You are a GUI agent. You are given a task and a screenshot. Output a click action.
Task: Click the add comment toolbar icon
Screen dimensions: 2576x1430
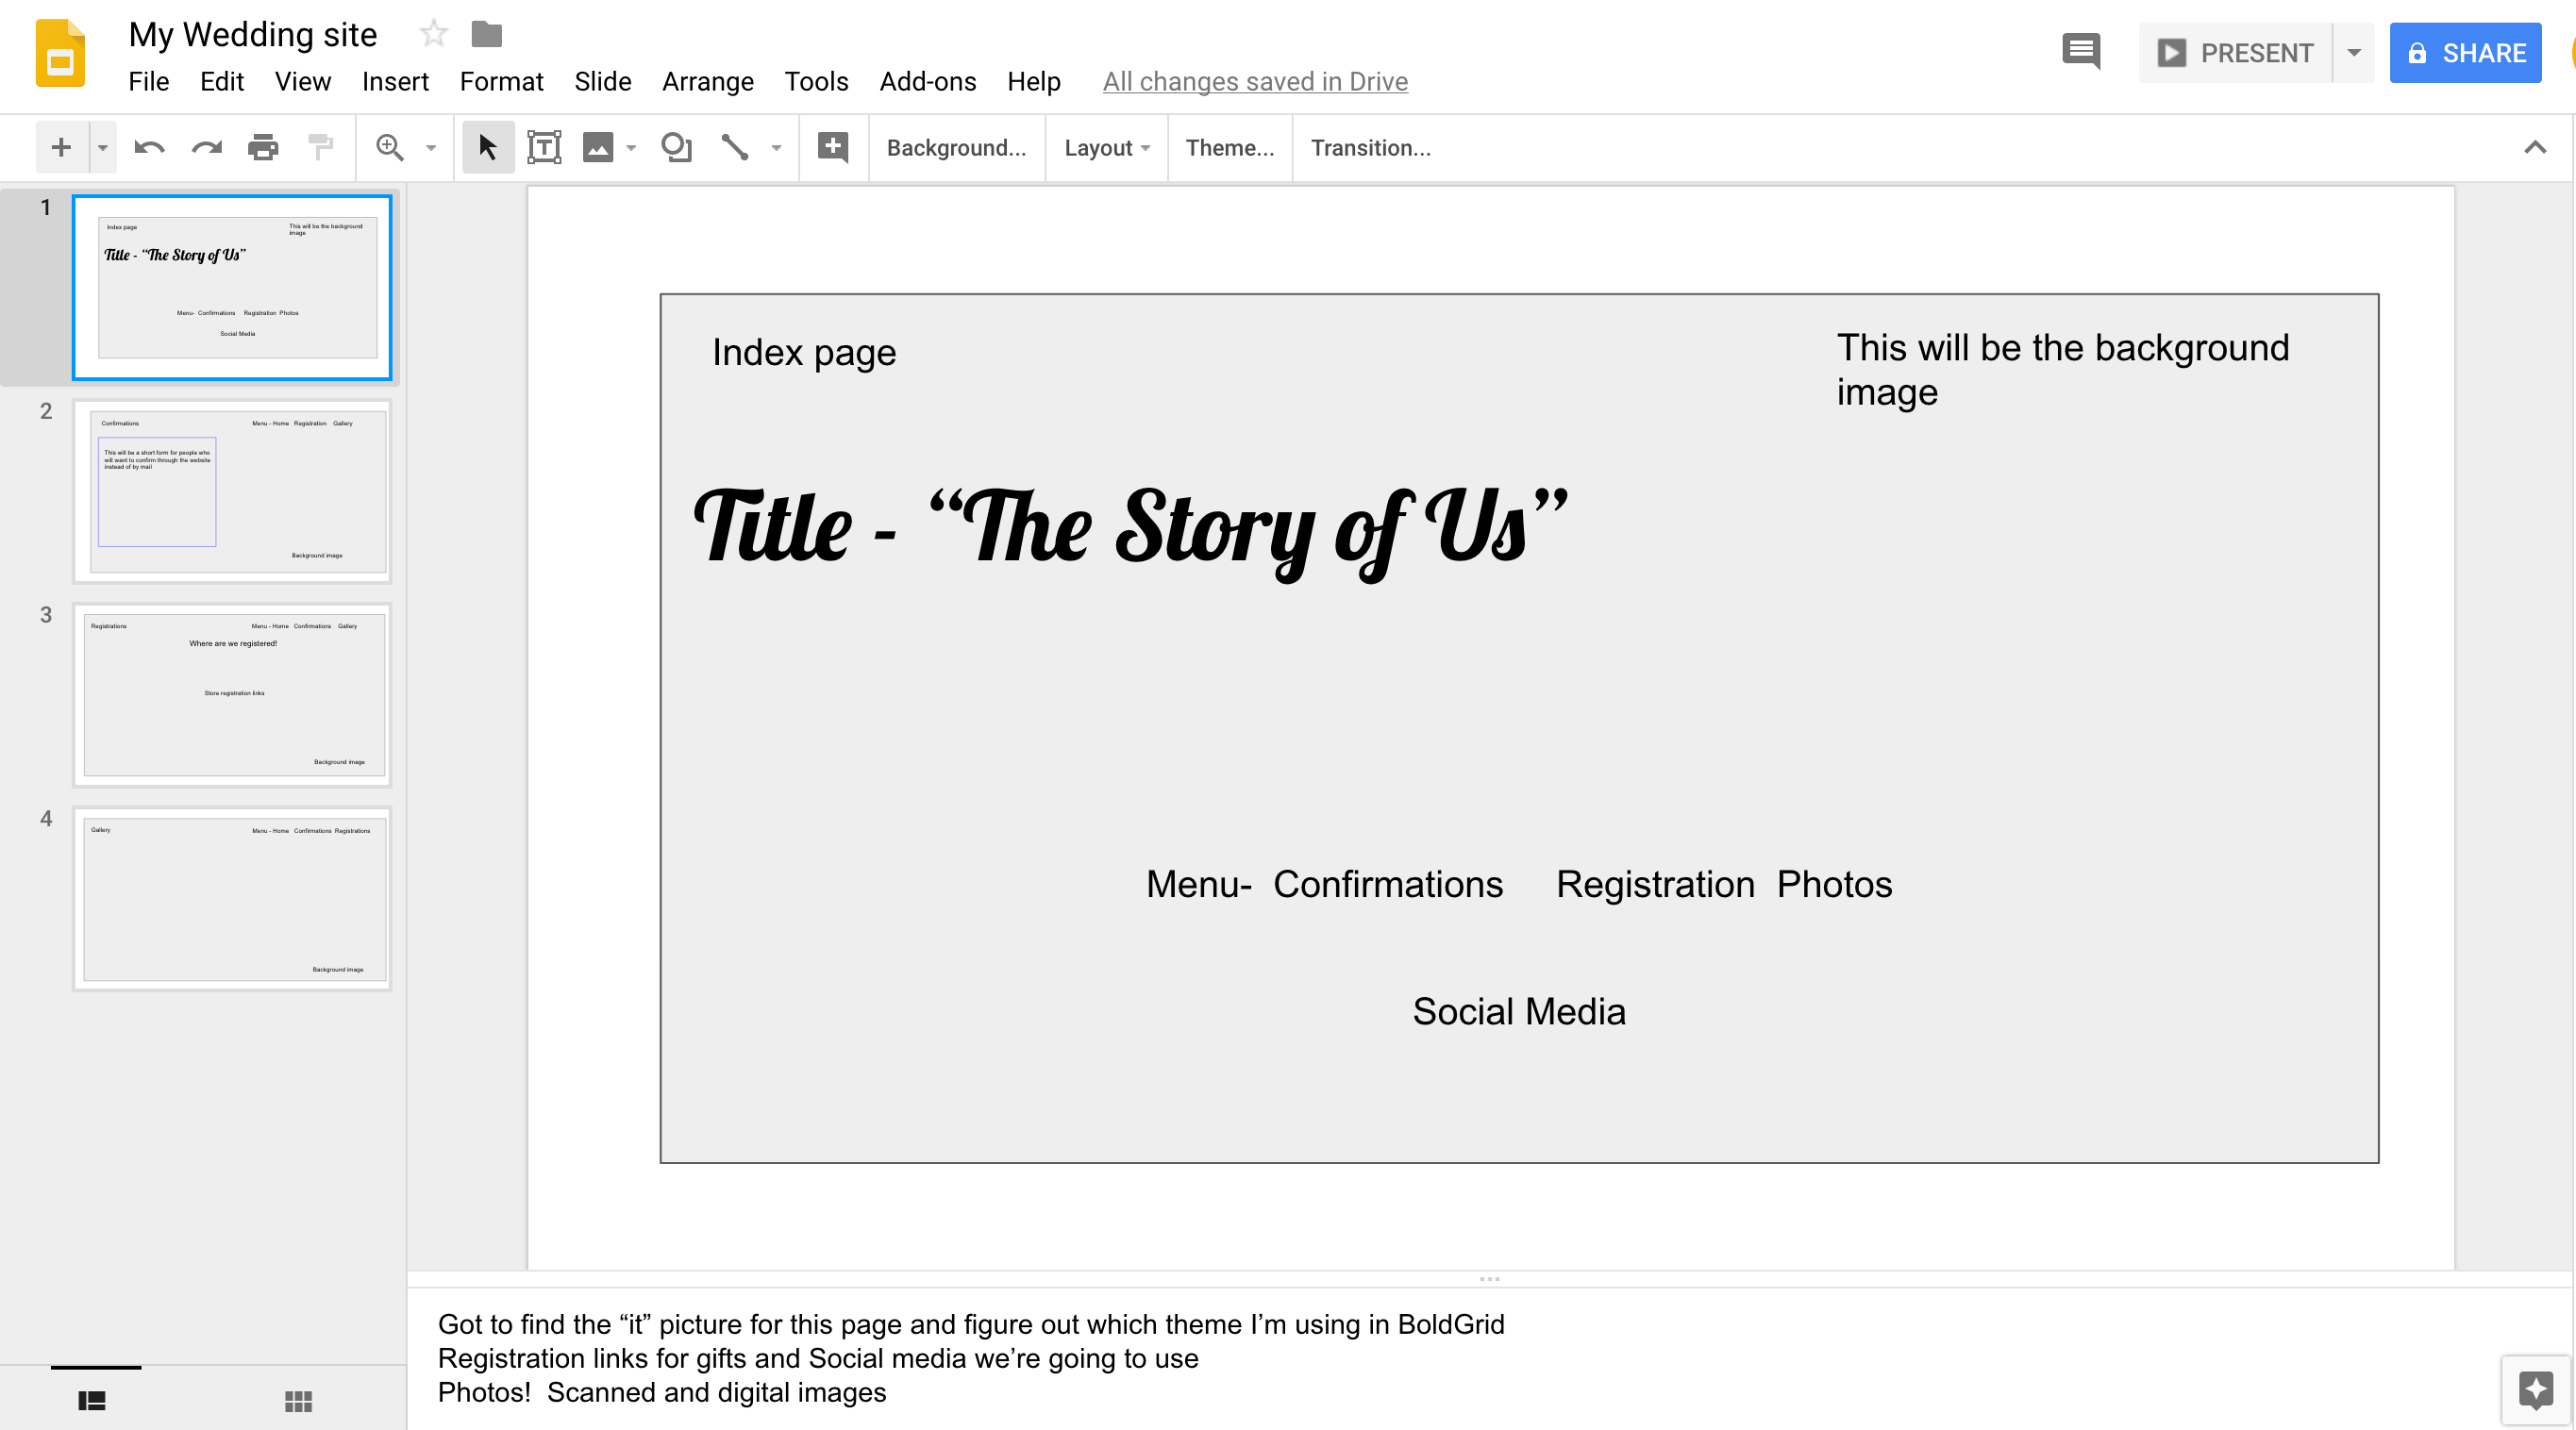point(833,148)
